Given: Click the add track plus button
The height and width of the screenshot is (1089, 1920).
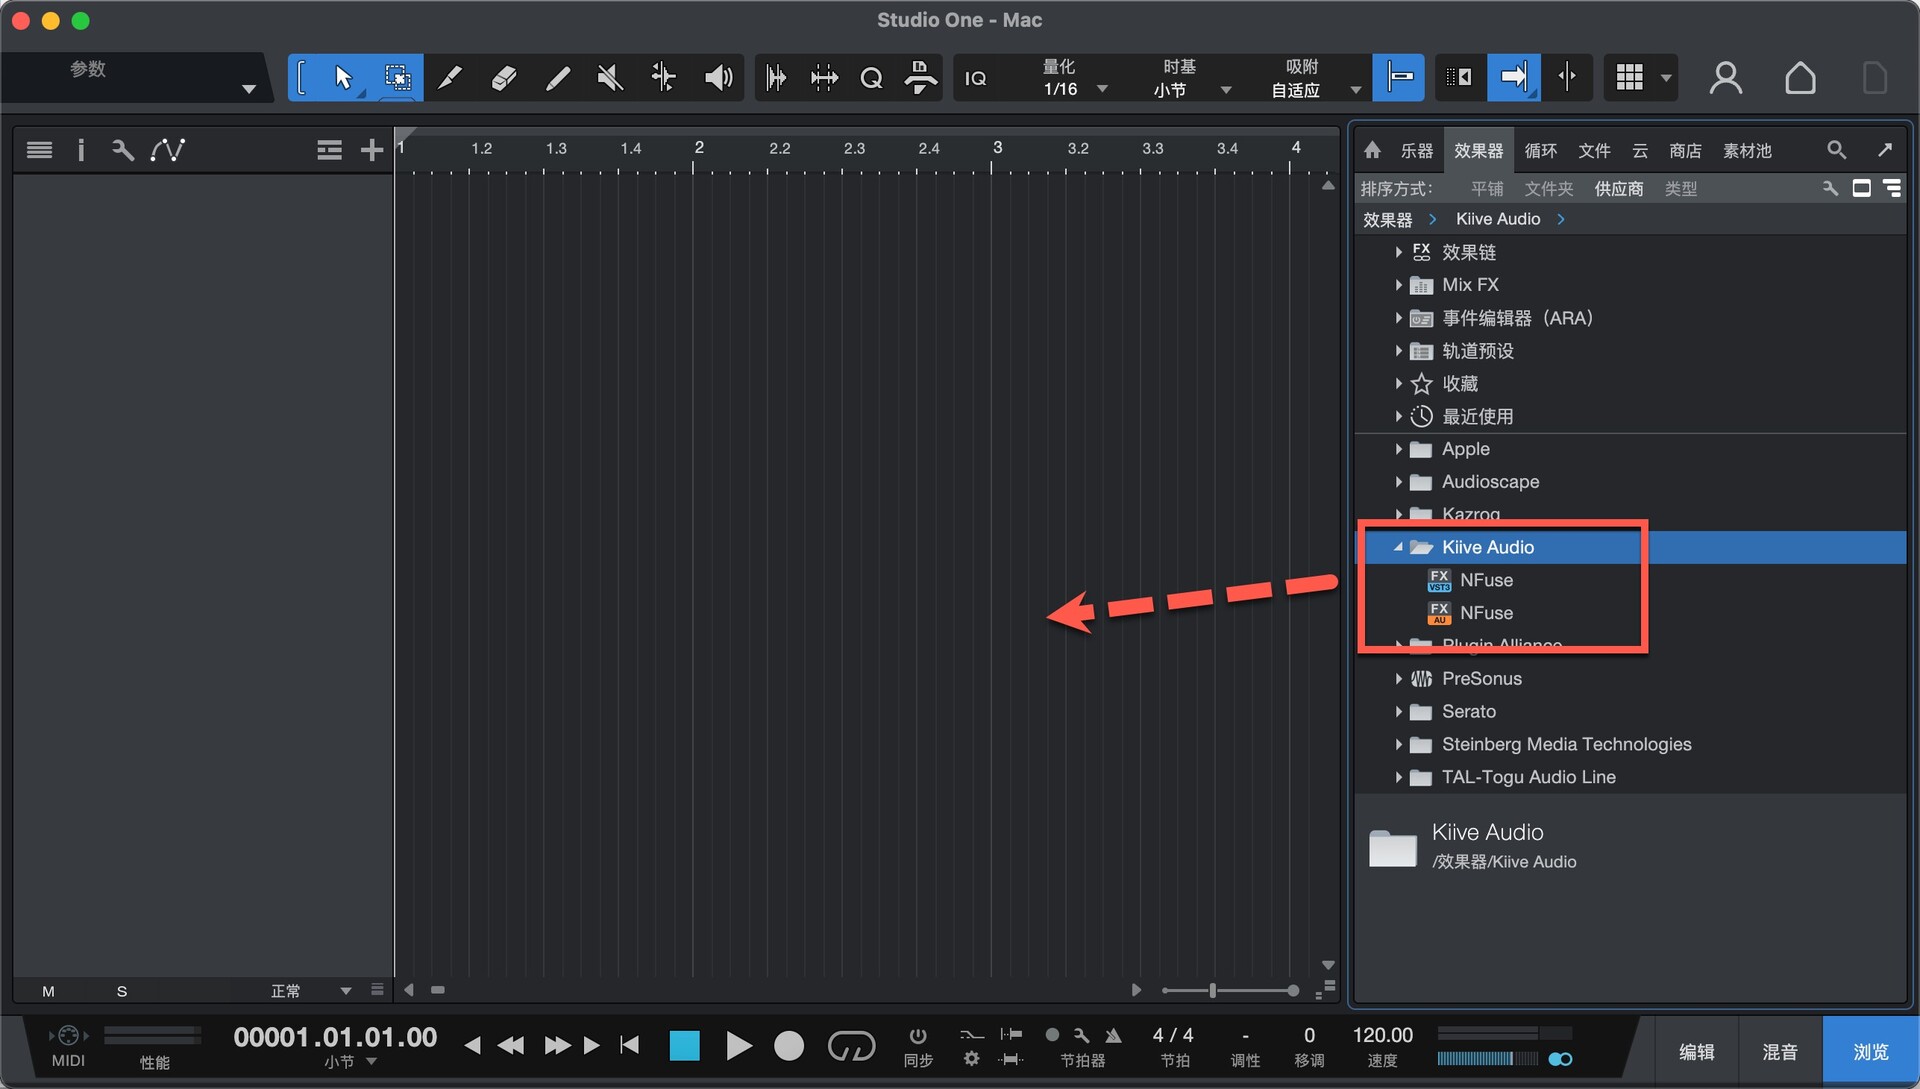Looking at the screenshot, I should (371, 150).
